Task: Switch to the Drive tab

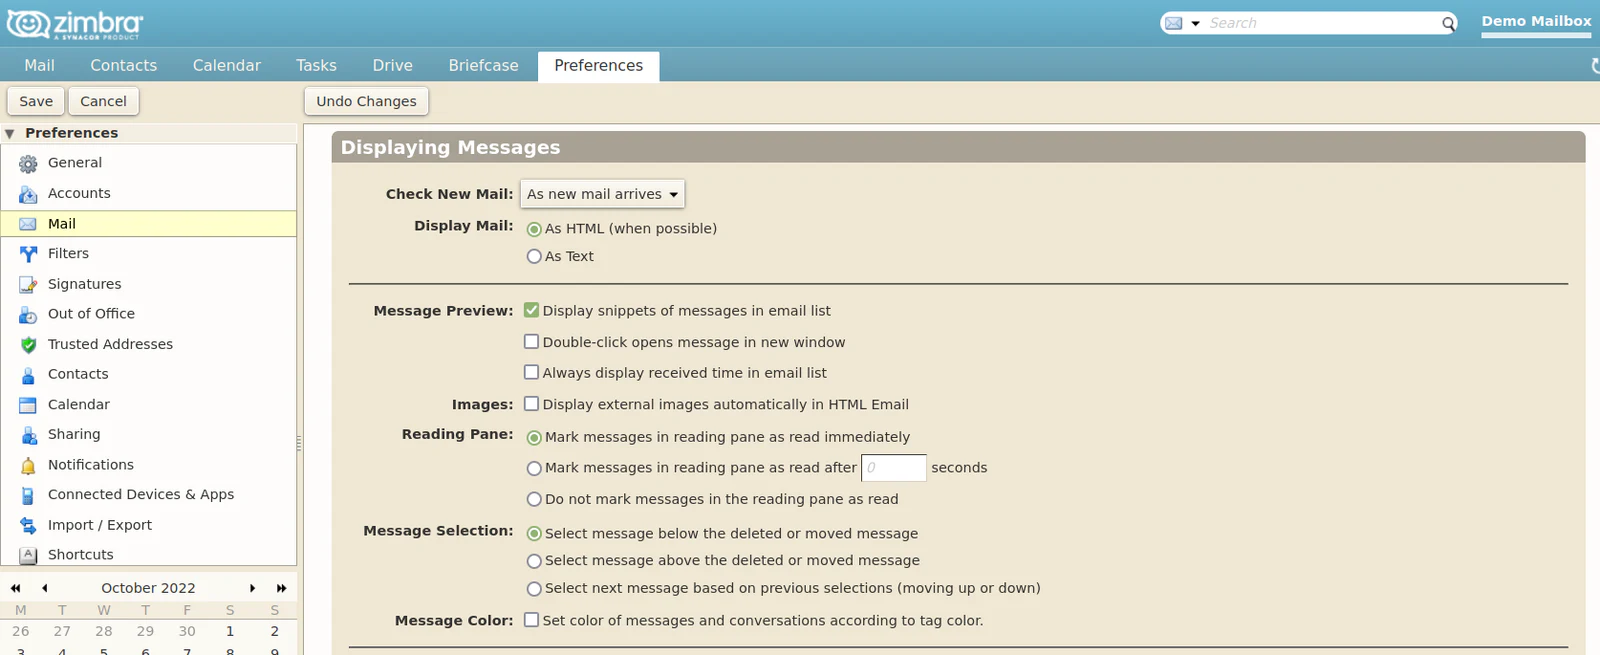Action: coord(392,66)
